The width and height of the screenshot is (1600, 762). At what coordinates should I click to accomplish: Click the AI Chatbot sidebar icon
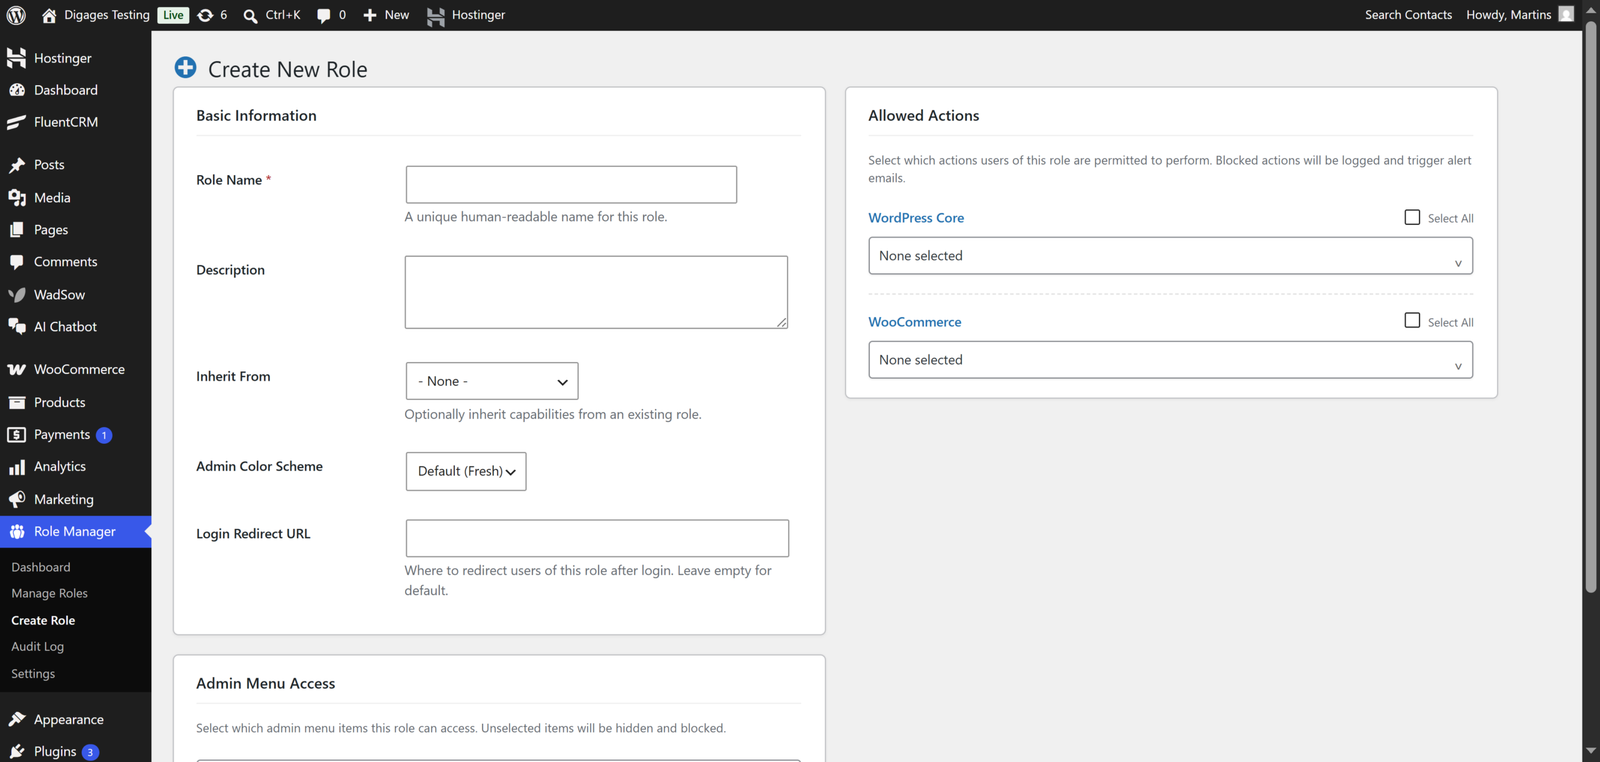coord(17,327)
